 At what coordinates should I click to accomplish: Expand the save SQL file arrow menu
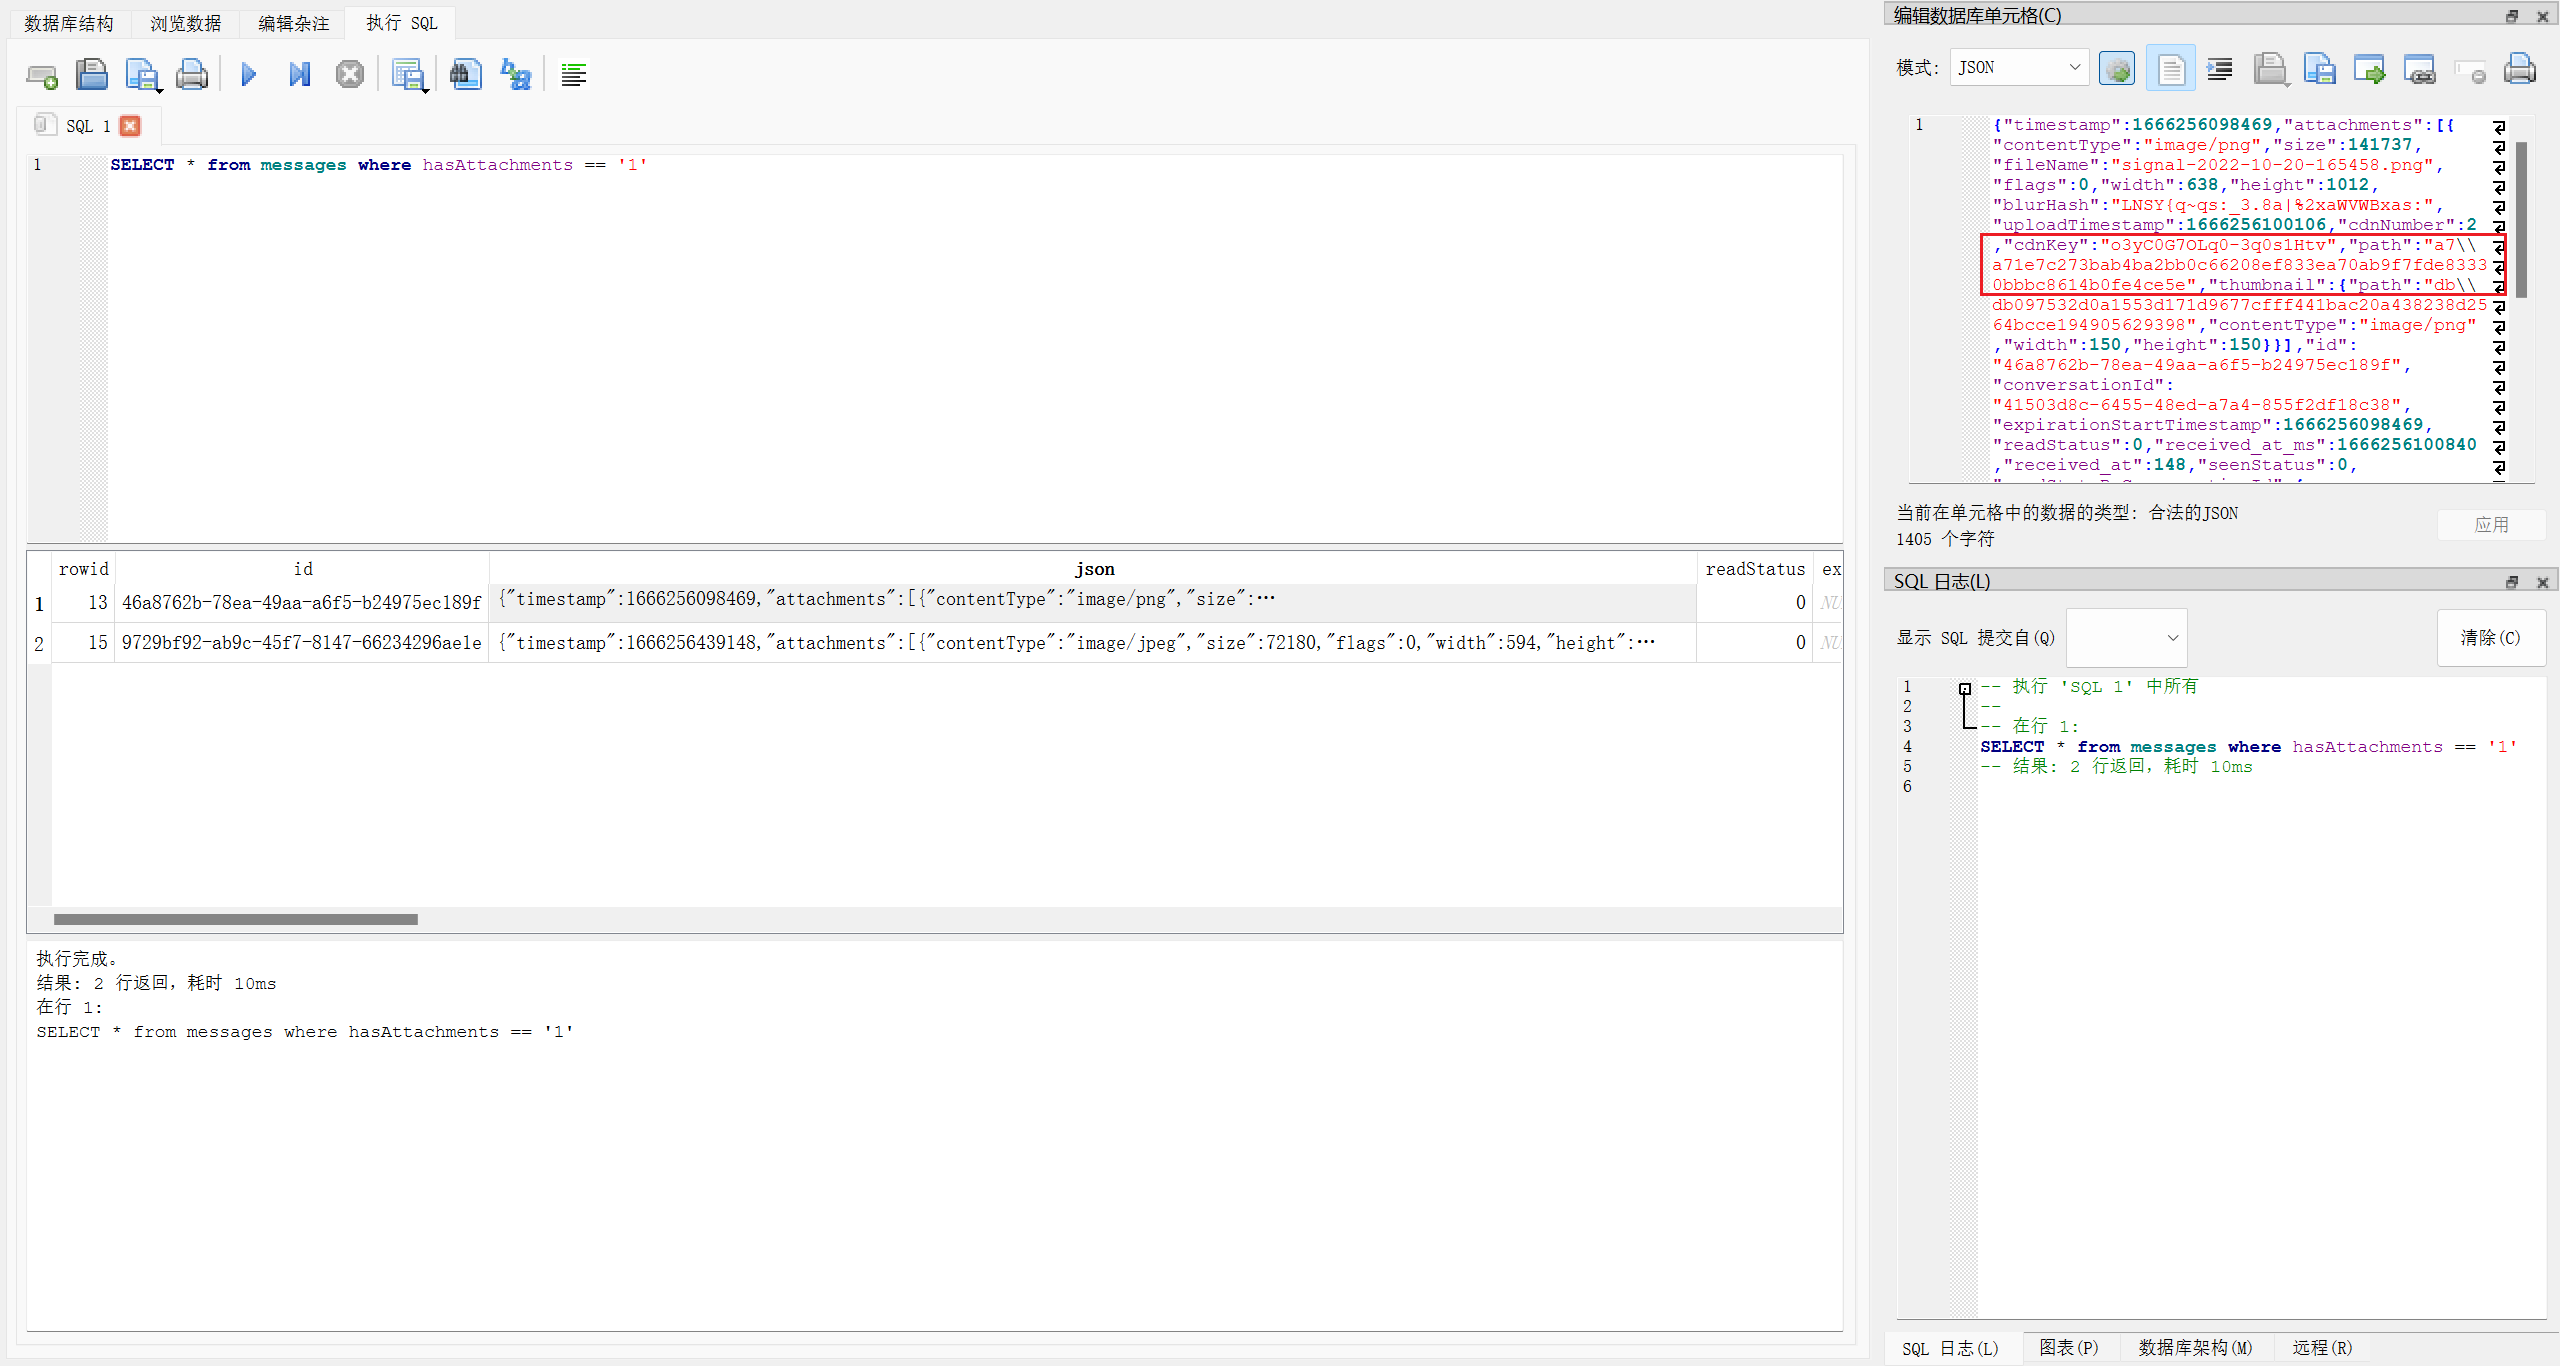click(159, 90)
